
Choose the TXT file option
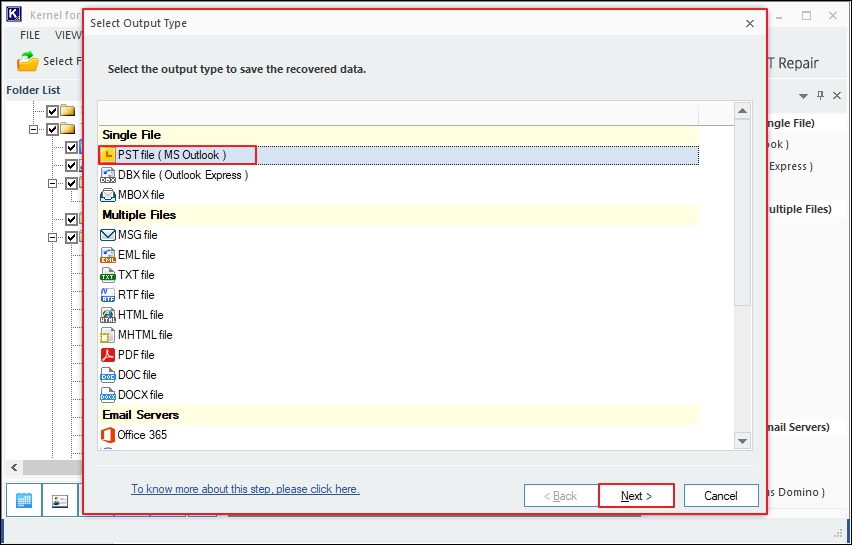click(x=398, y=275)
